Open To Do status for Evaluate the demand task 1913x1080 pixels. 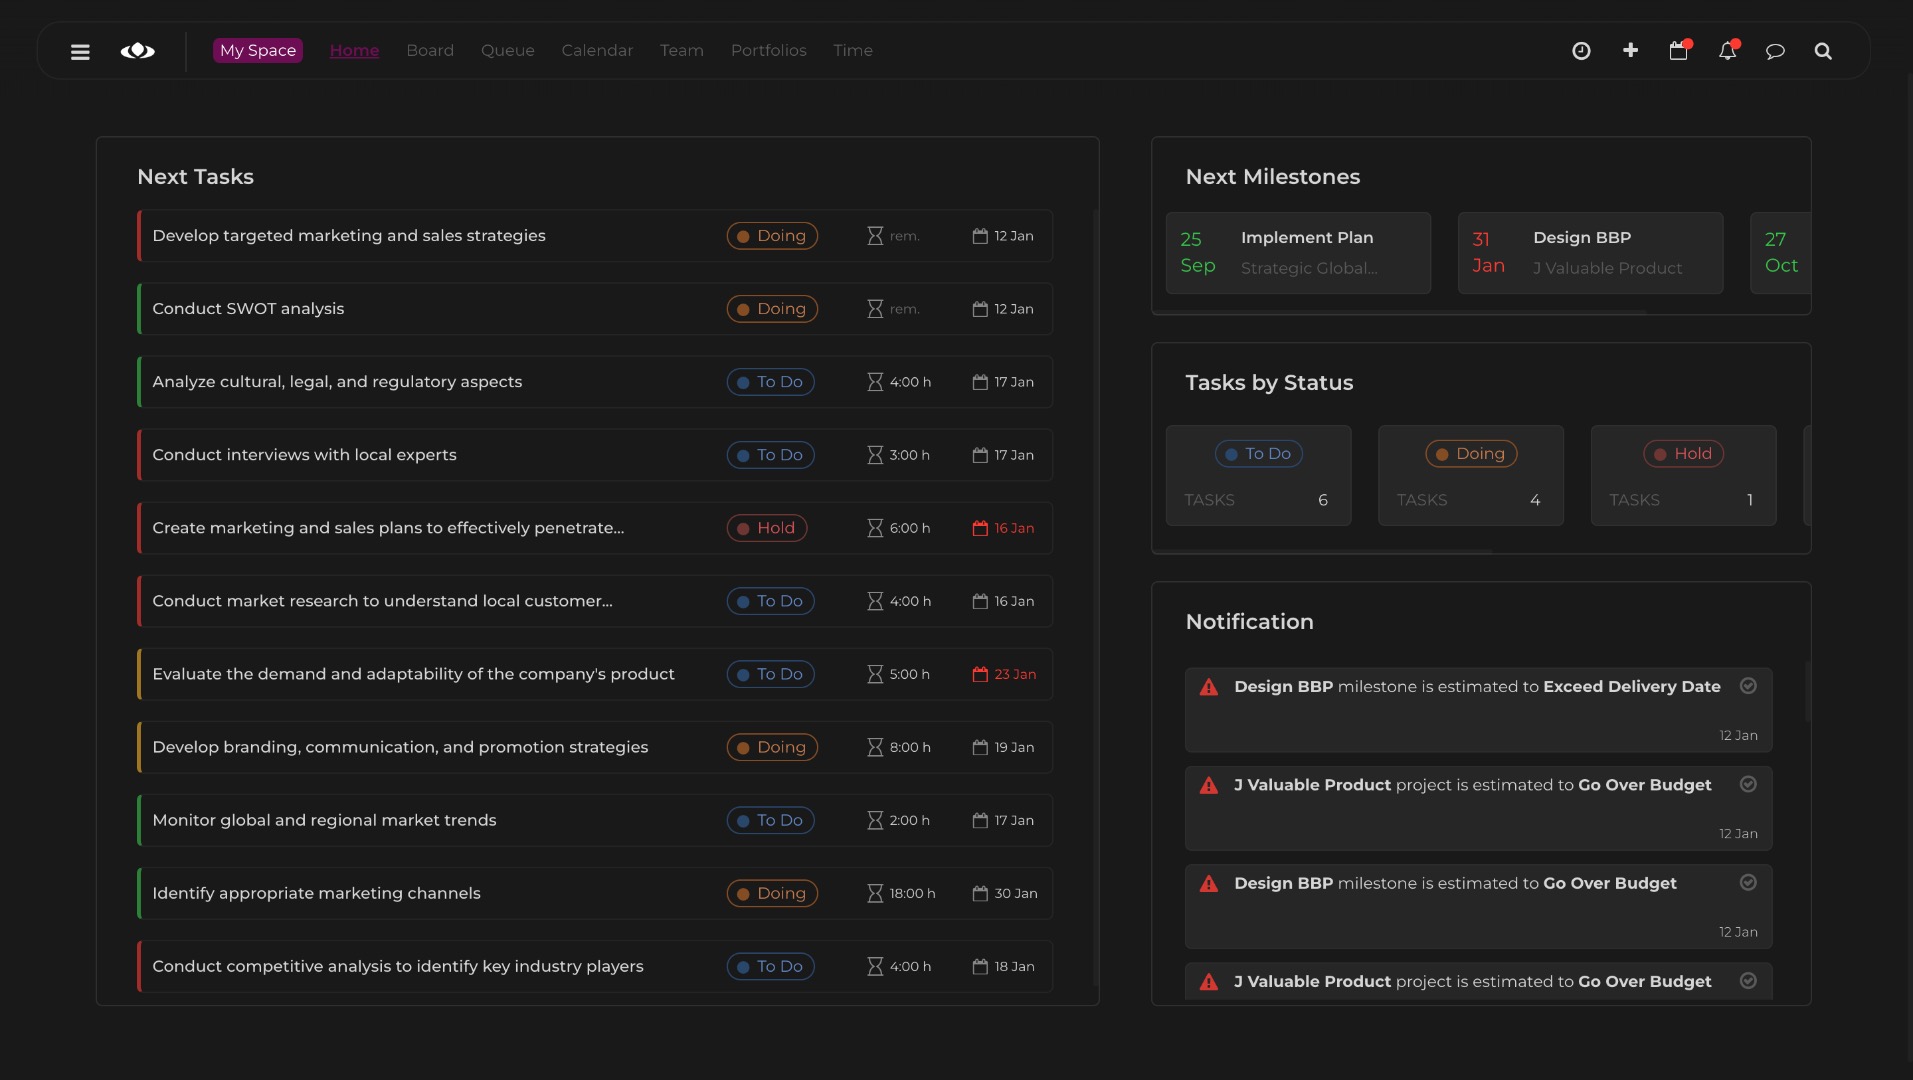click(x=770, y=674)
